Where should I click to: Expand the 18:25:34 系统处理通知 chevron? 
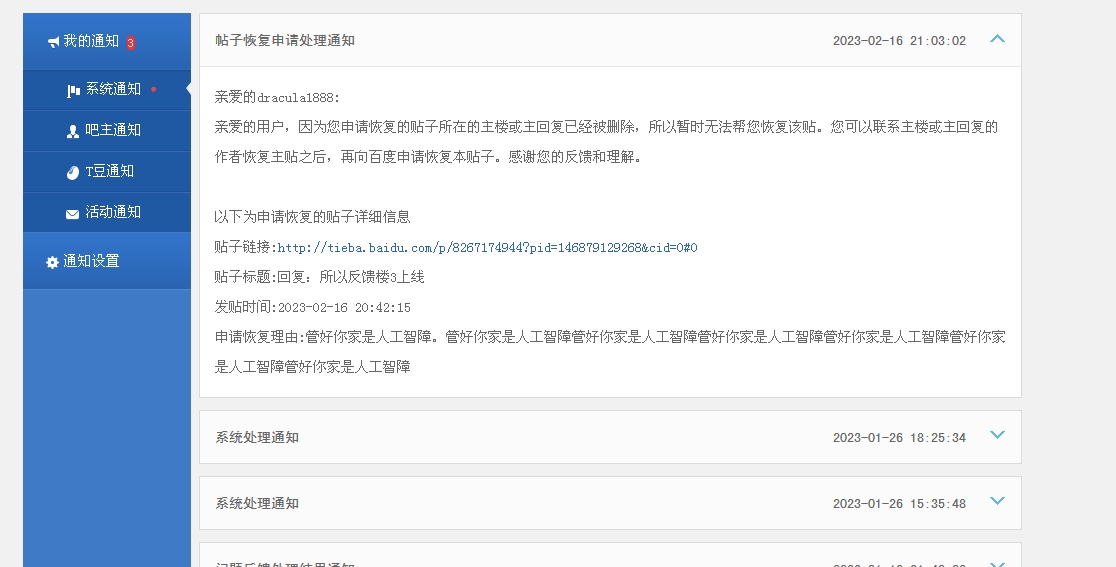click(996, 436)
